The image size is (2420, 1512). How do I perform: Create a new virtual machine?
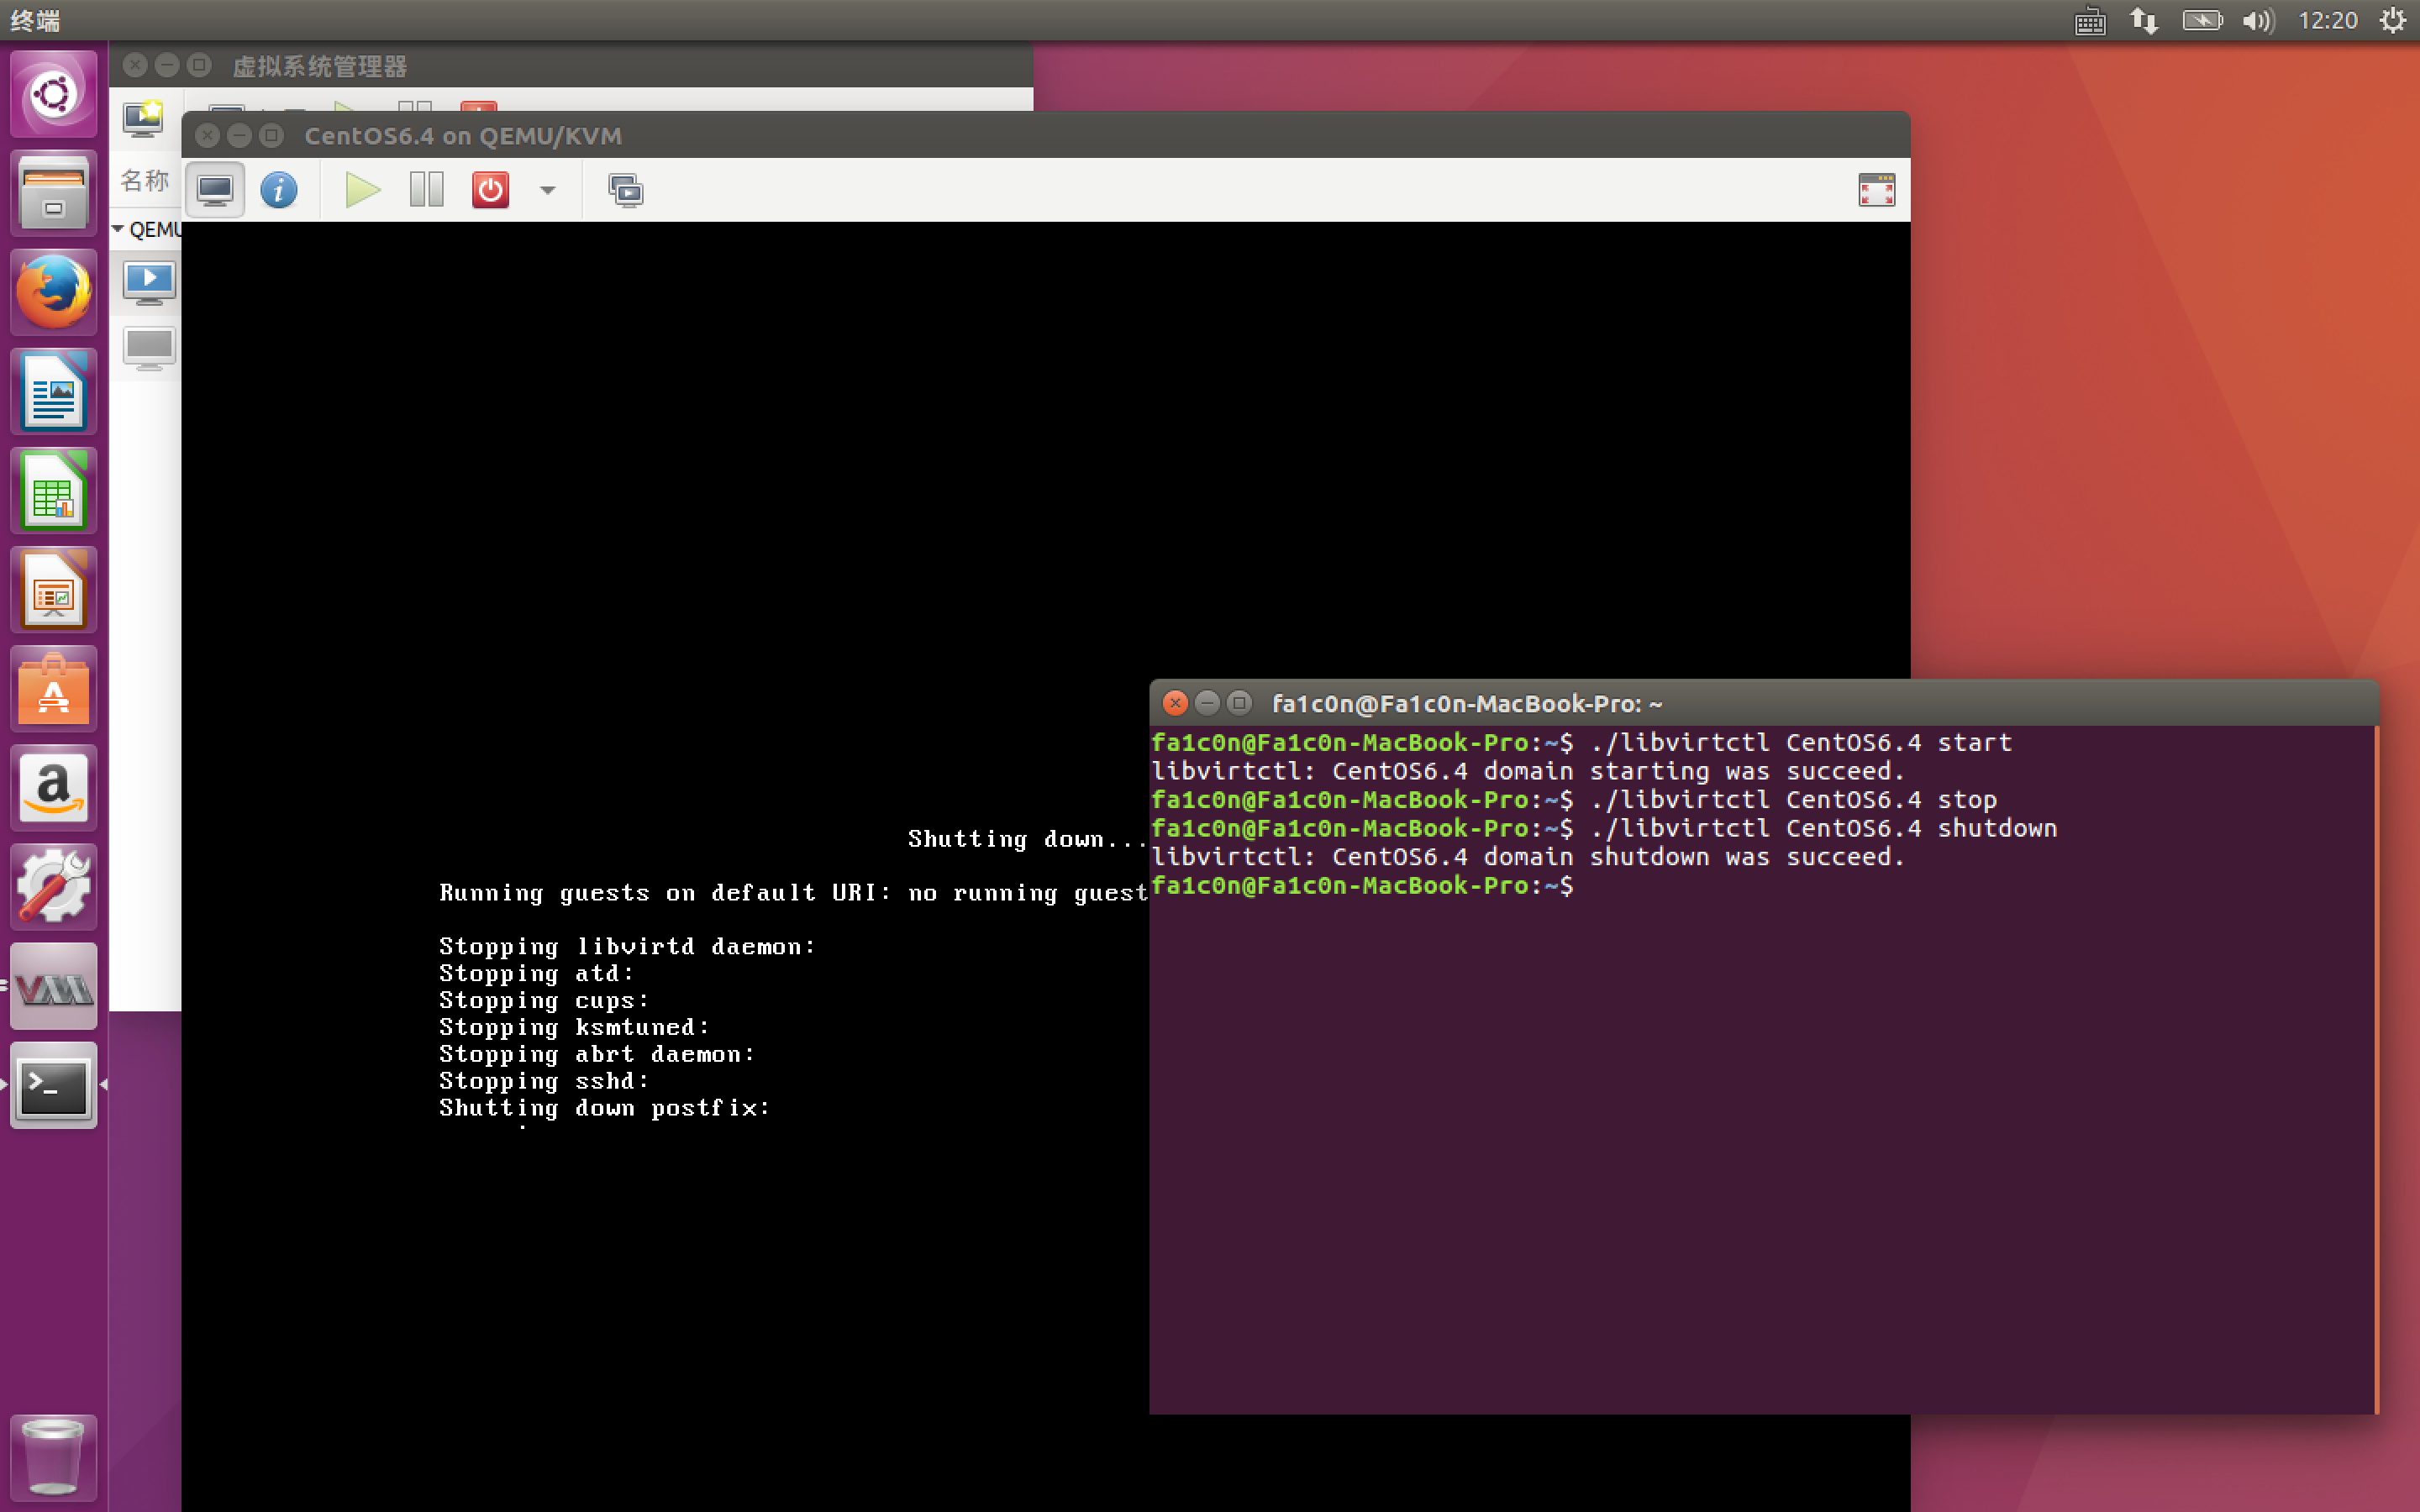coord(143,118)
